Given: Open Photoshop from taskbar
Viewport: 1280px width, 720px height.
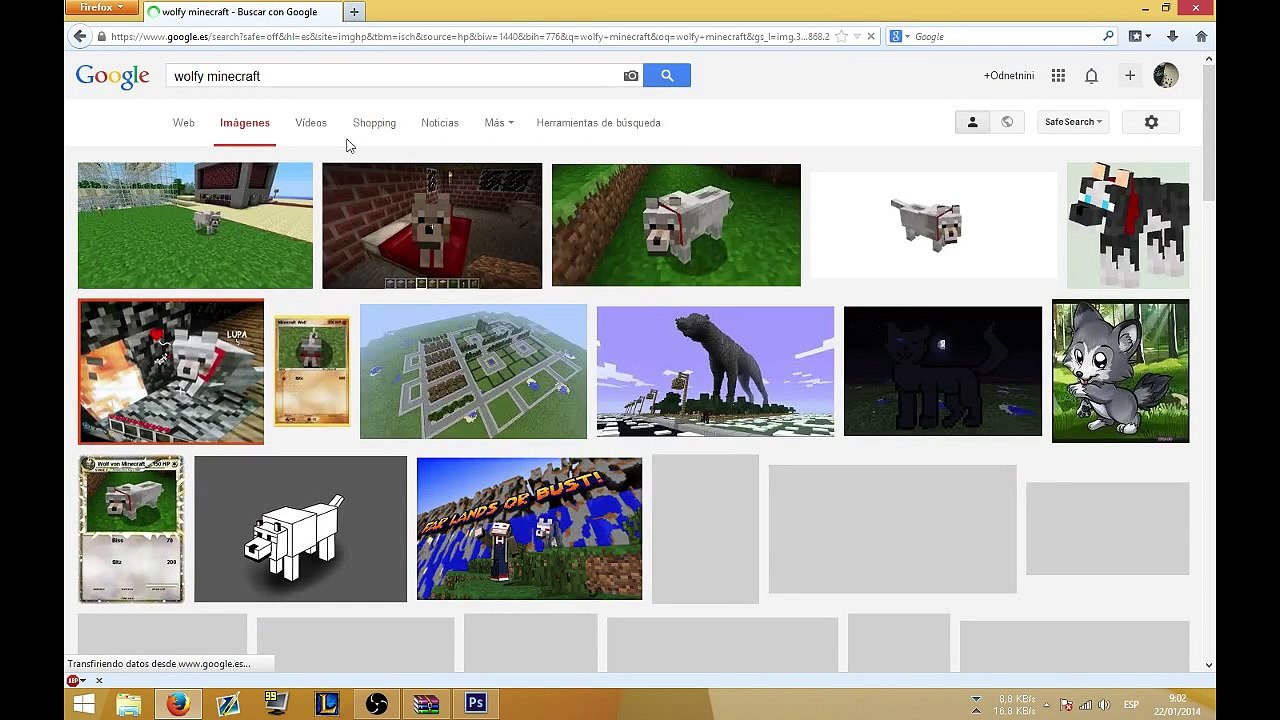Looking at the screenshot, I should point(476,704).
